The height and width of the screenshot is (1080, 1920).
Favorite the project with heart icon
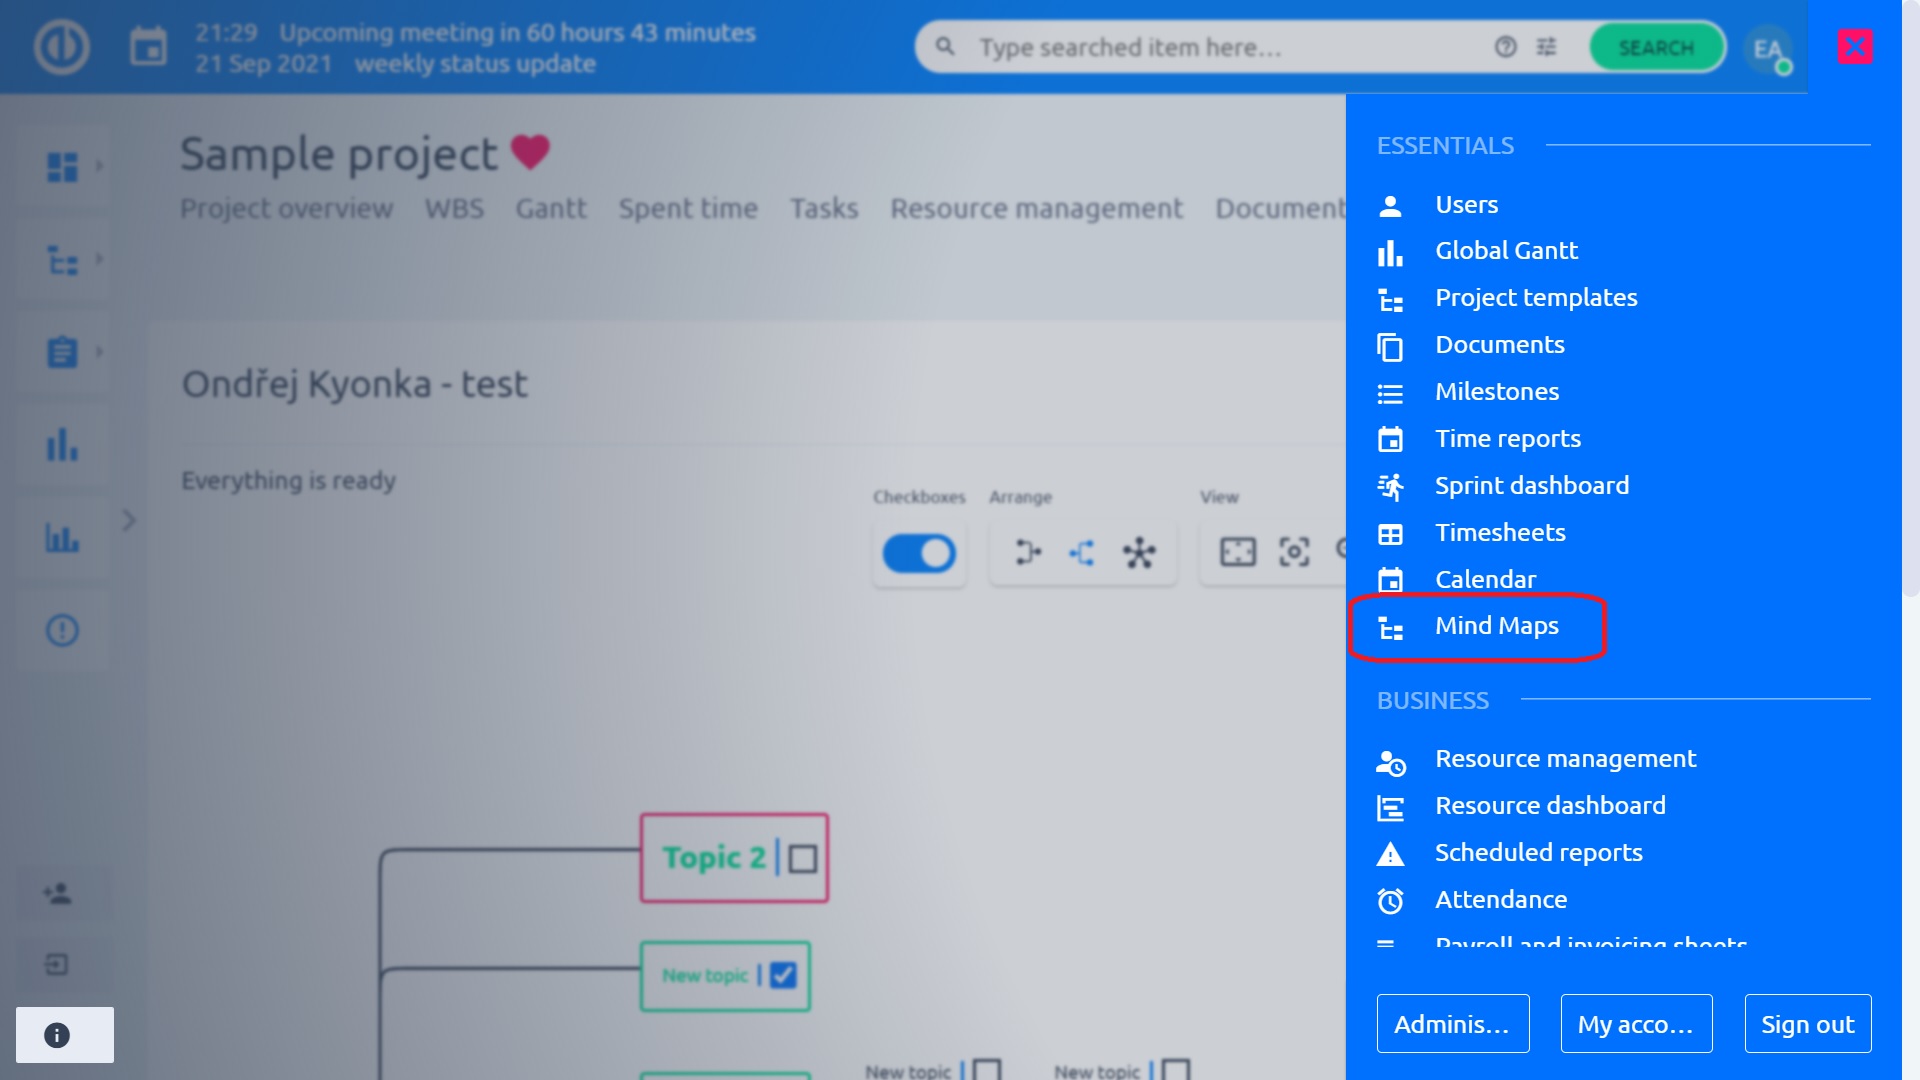(x=530, y=152)
